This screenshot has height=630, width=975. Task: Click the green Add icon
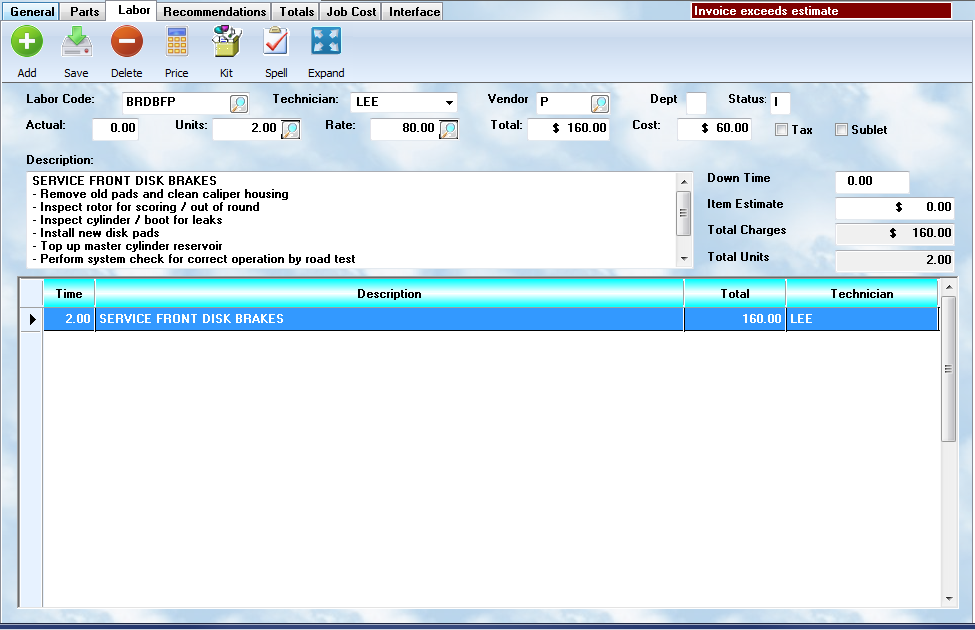coord(27,42)
